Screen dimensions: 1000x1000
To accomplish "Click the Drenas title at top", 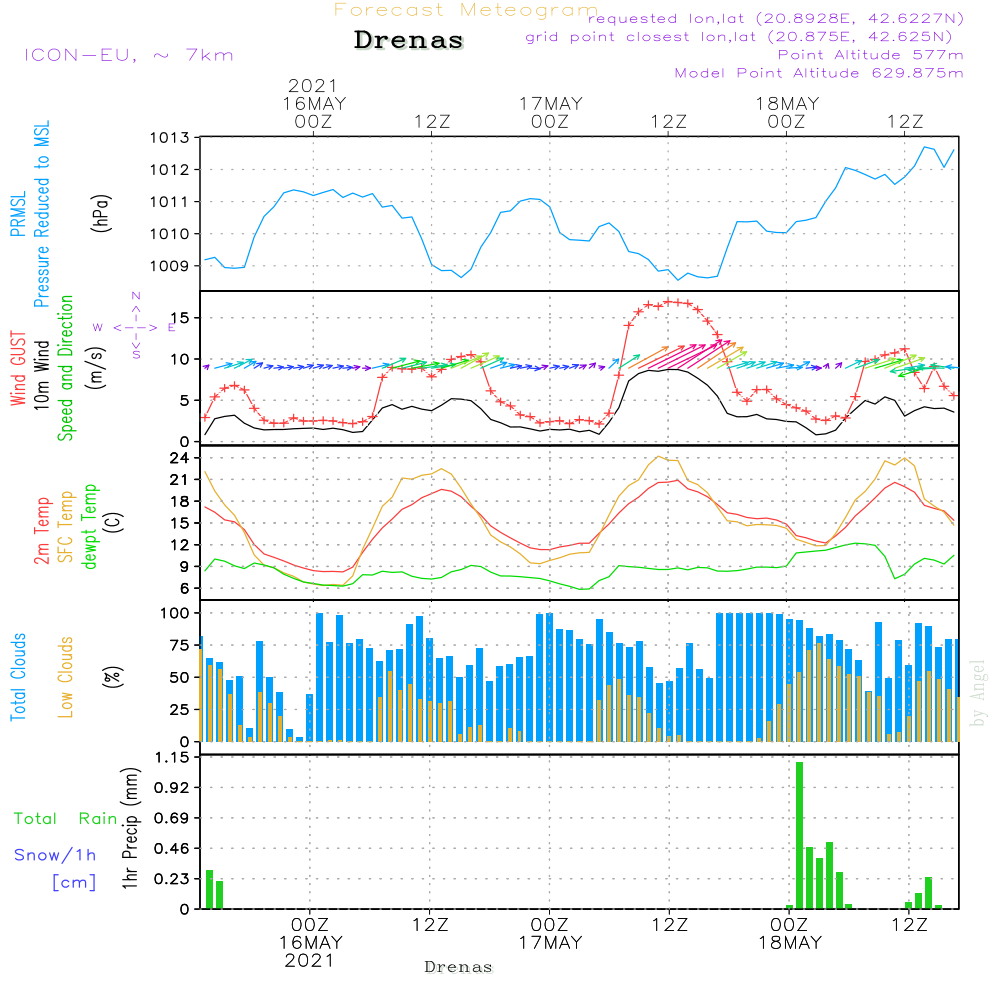I will tap(408, 40).
